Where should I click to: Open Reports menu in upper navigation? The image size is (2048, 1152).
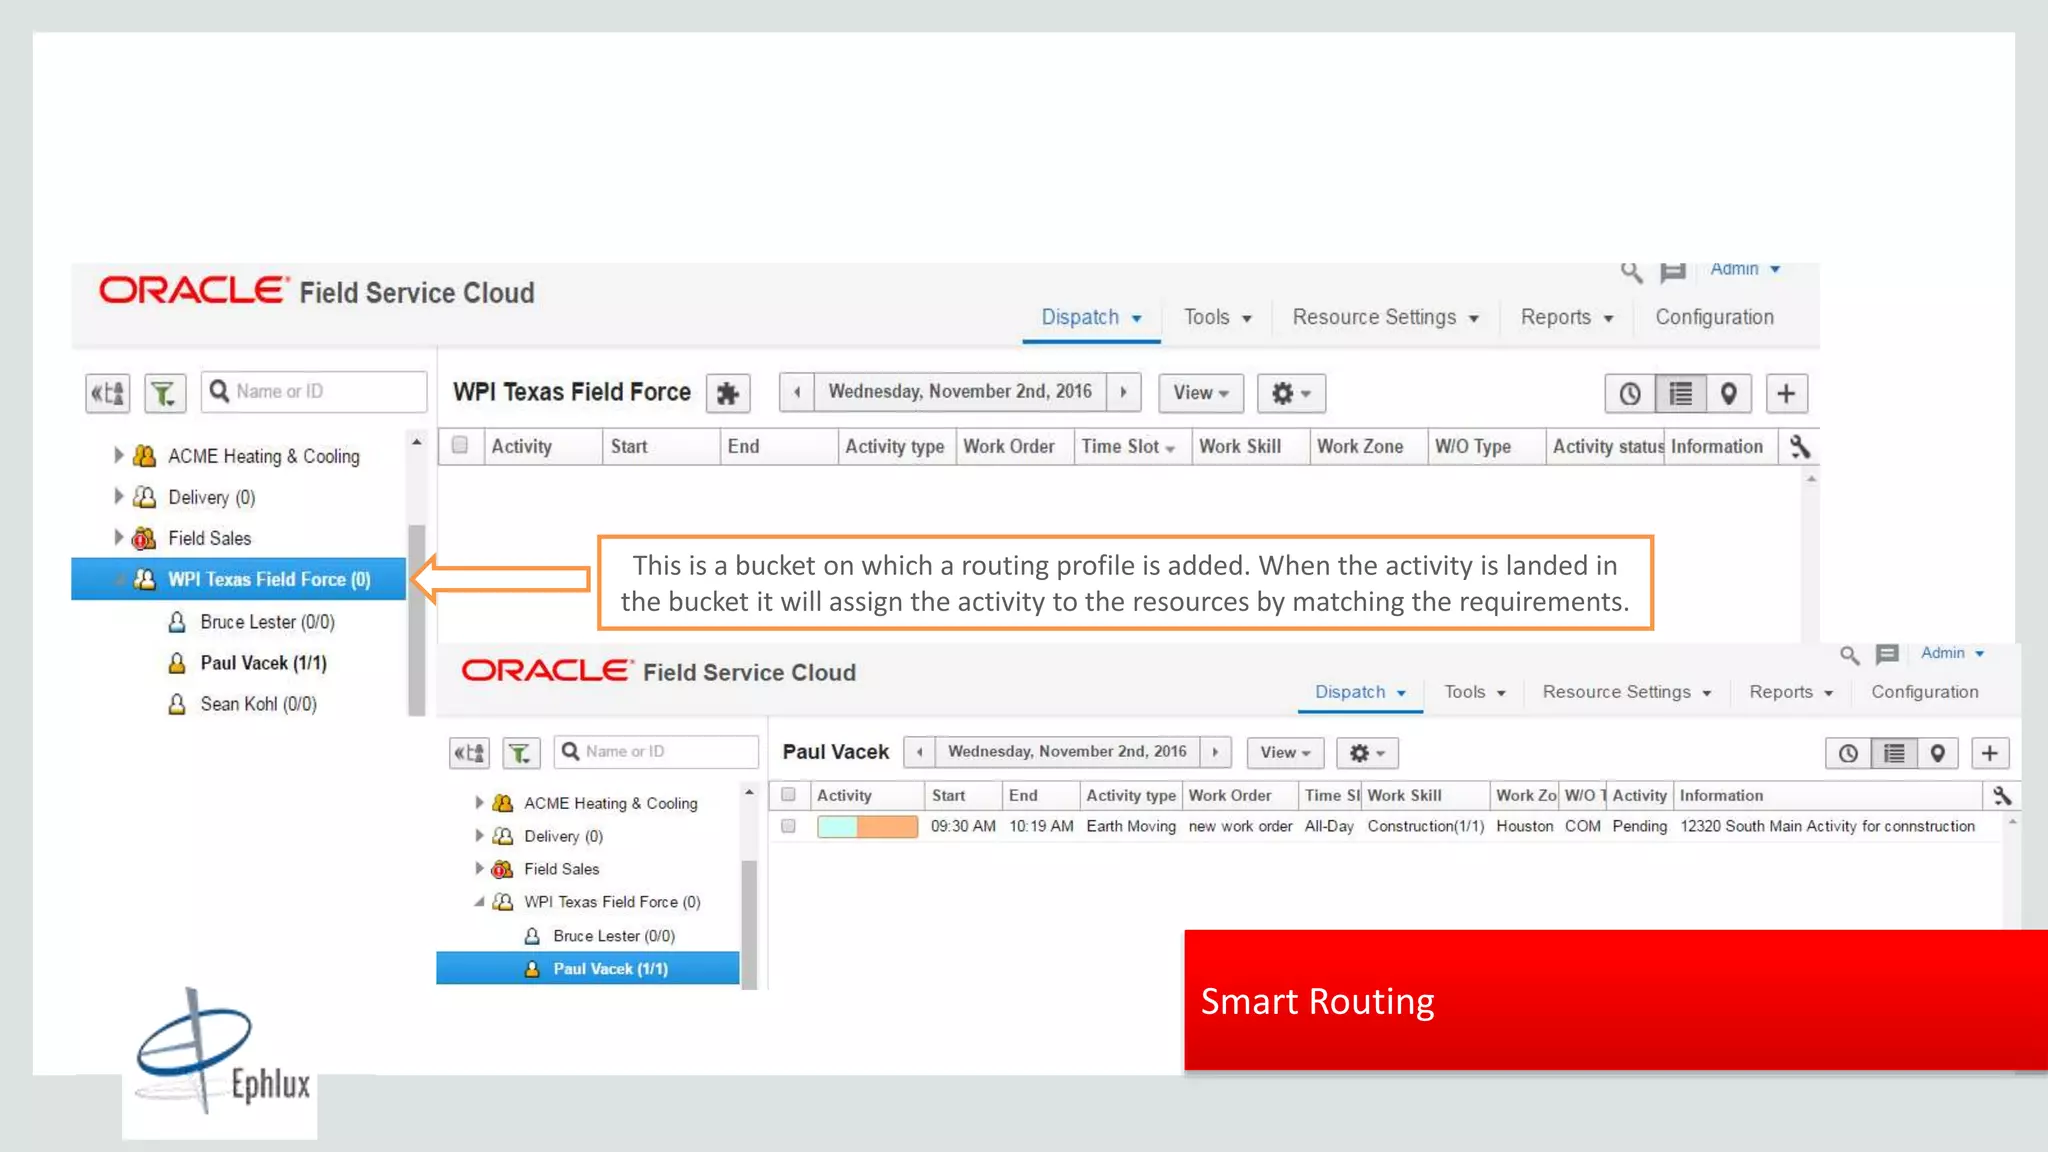[x=1567, y=317]
